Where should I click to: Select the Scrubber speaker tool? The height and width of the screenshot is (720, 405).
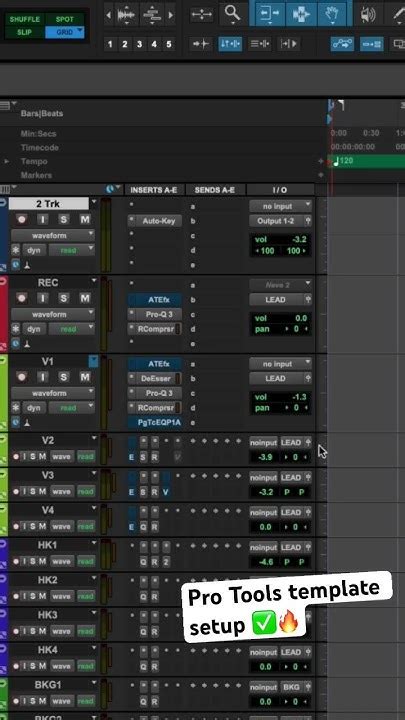(x=367, y=14)
